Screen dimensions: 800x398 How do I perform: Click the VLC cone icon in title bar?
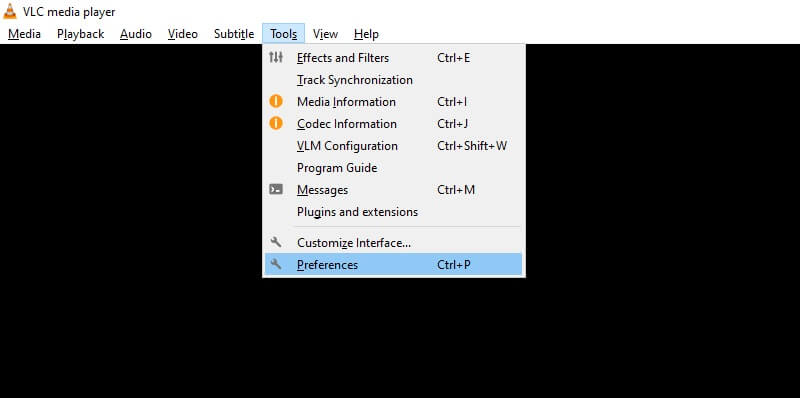point(10,11)
